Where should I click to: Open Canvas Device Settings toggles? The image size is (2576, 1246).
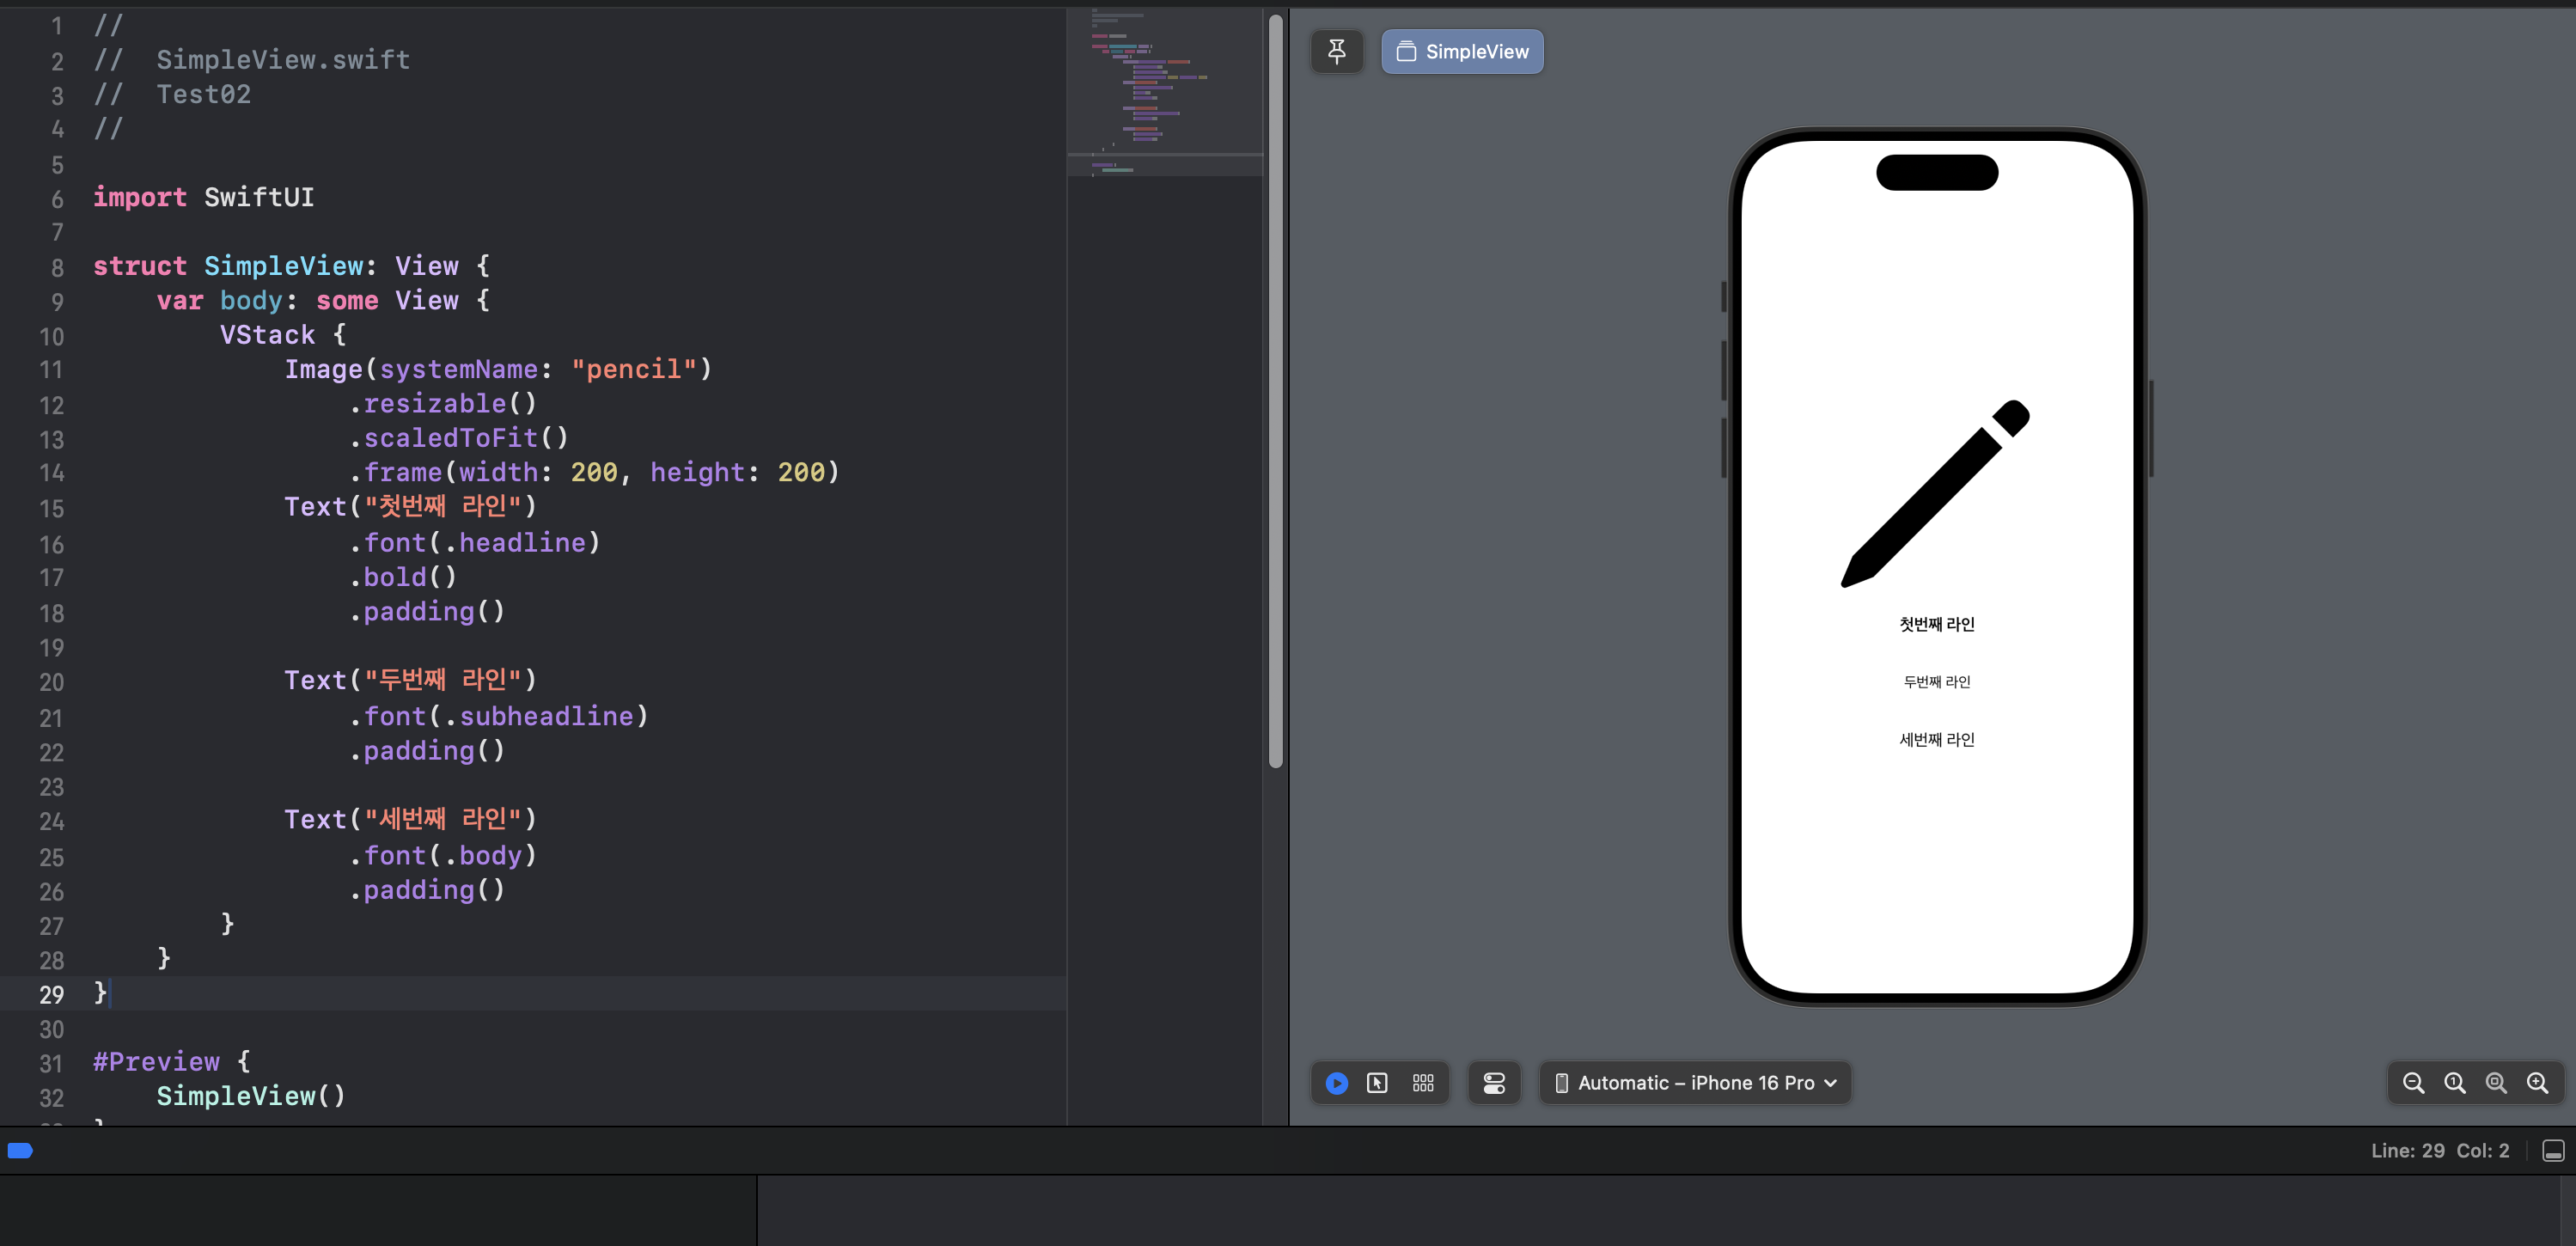tap(1493, 1083)
